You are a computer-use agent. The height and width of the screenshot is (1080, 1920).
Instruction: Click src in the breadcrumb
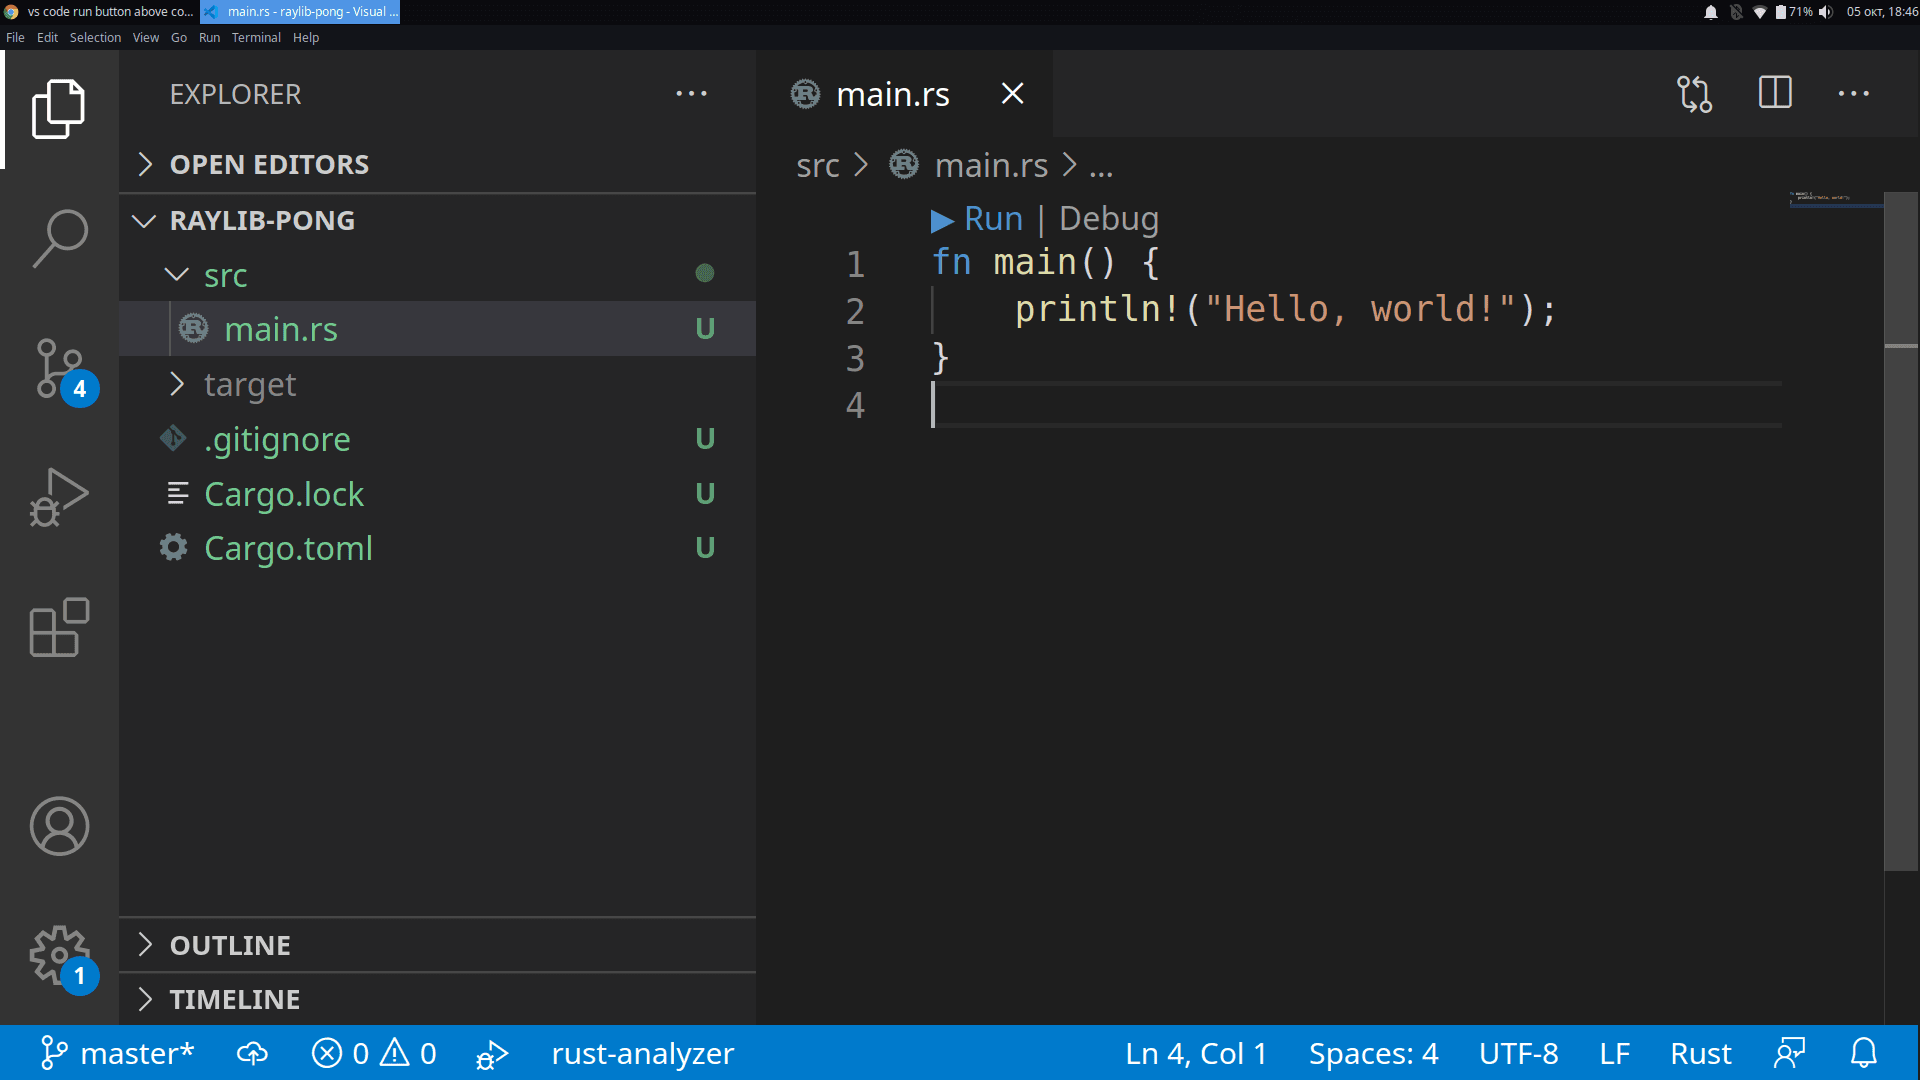point(817,165)
